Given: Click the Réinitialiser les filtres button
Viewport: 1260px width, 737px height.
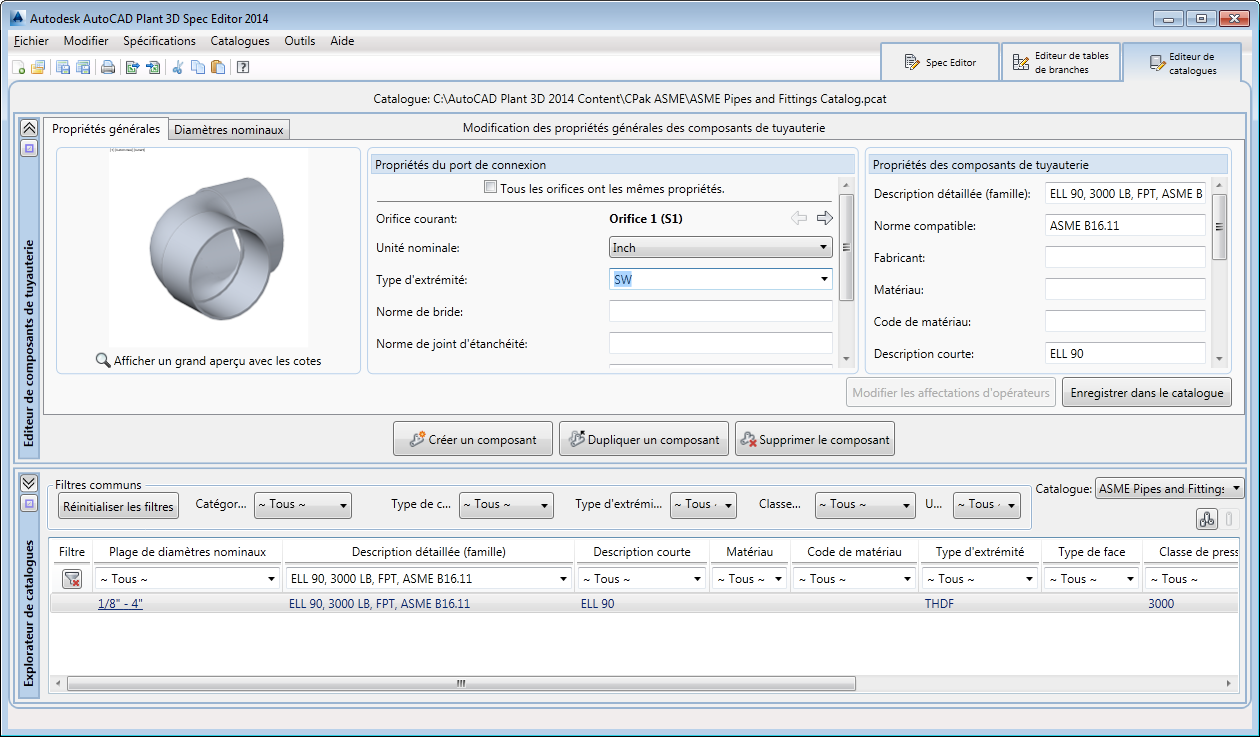Looking at the screenshot, I should coord(118,507).
